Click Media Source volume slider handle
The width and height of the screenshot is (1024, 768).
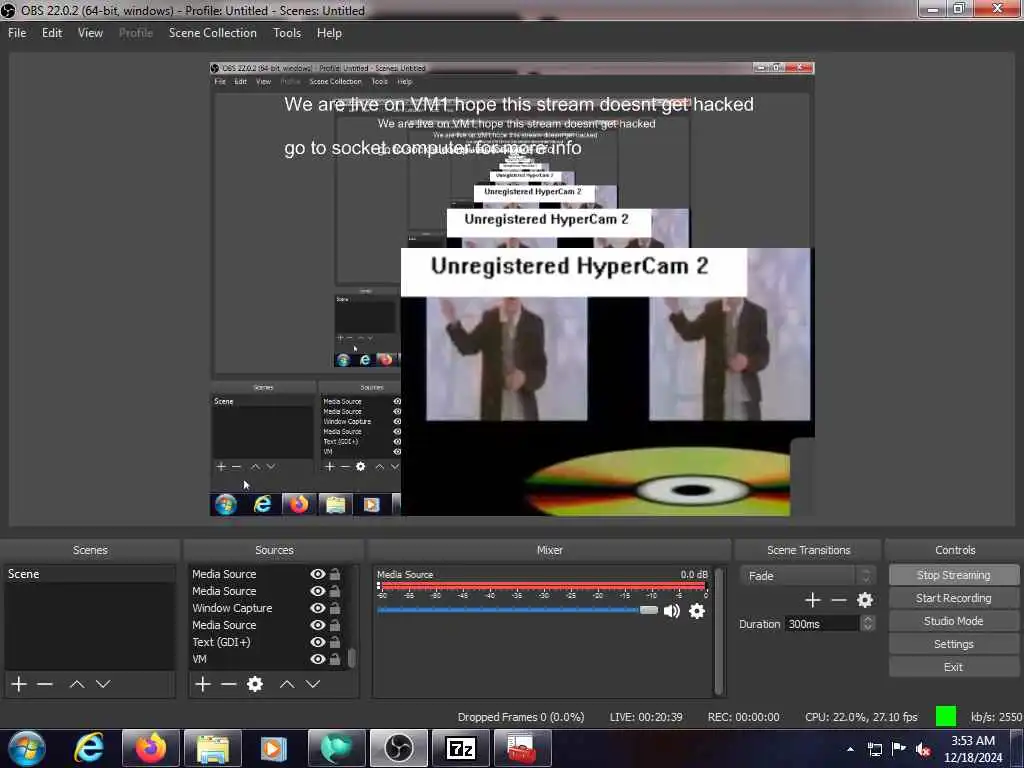click(648, 610)
